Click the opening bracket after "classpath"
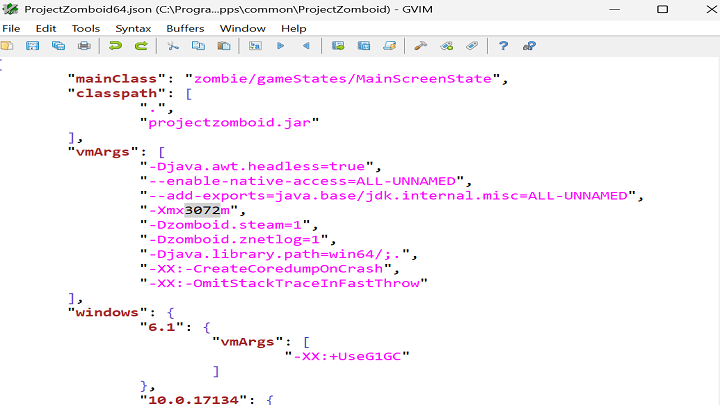 189,94
